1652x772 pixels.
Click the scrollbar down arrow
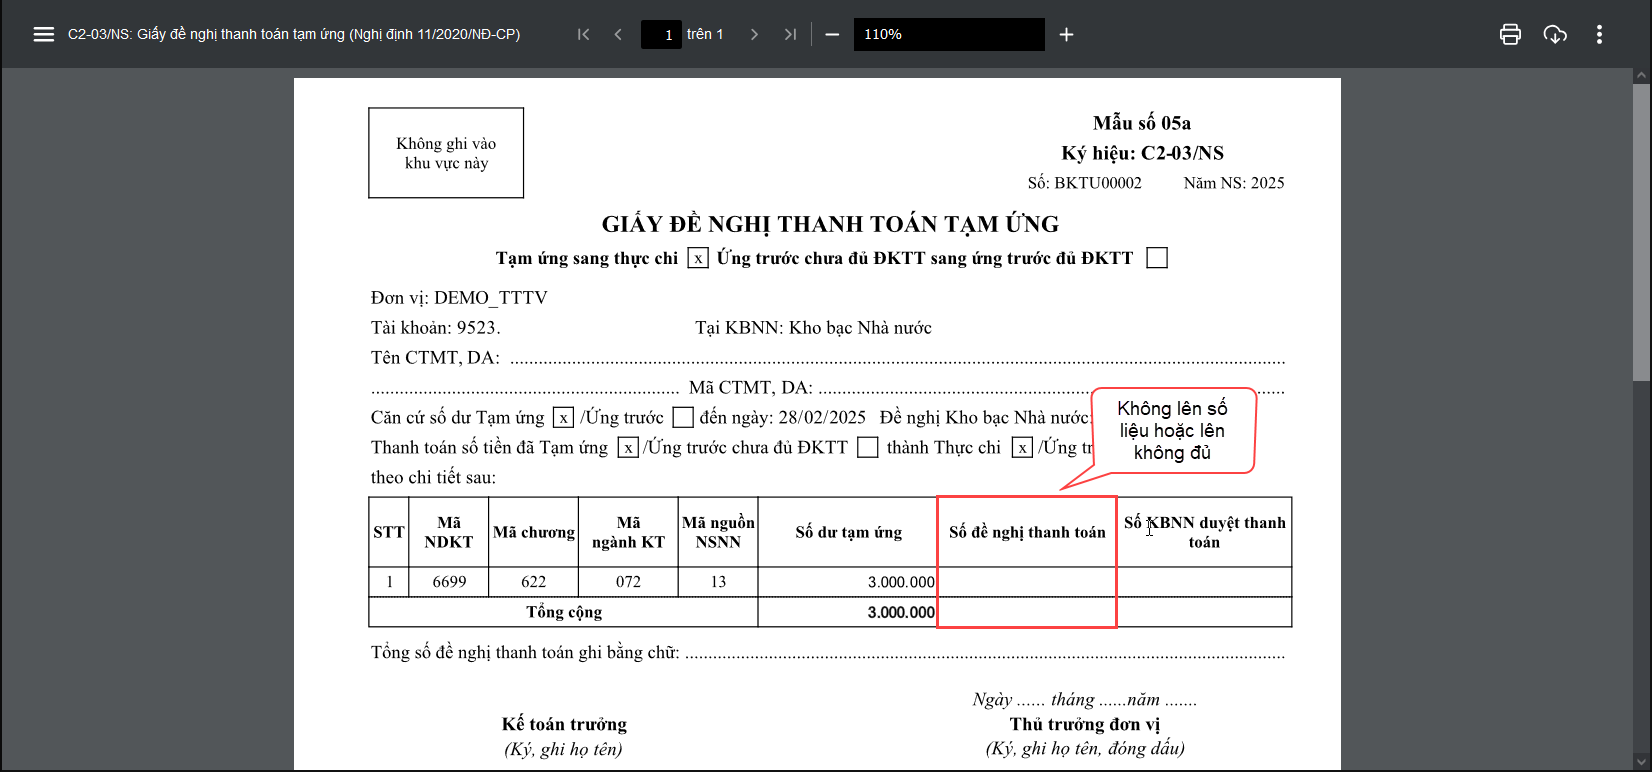tap(1641, 762)
